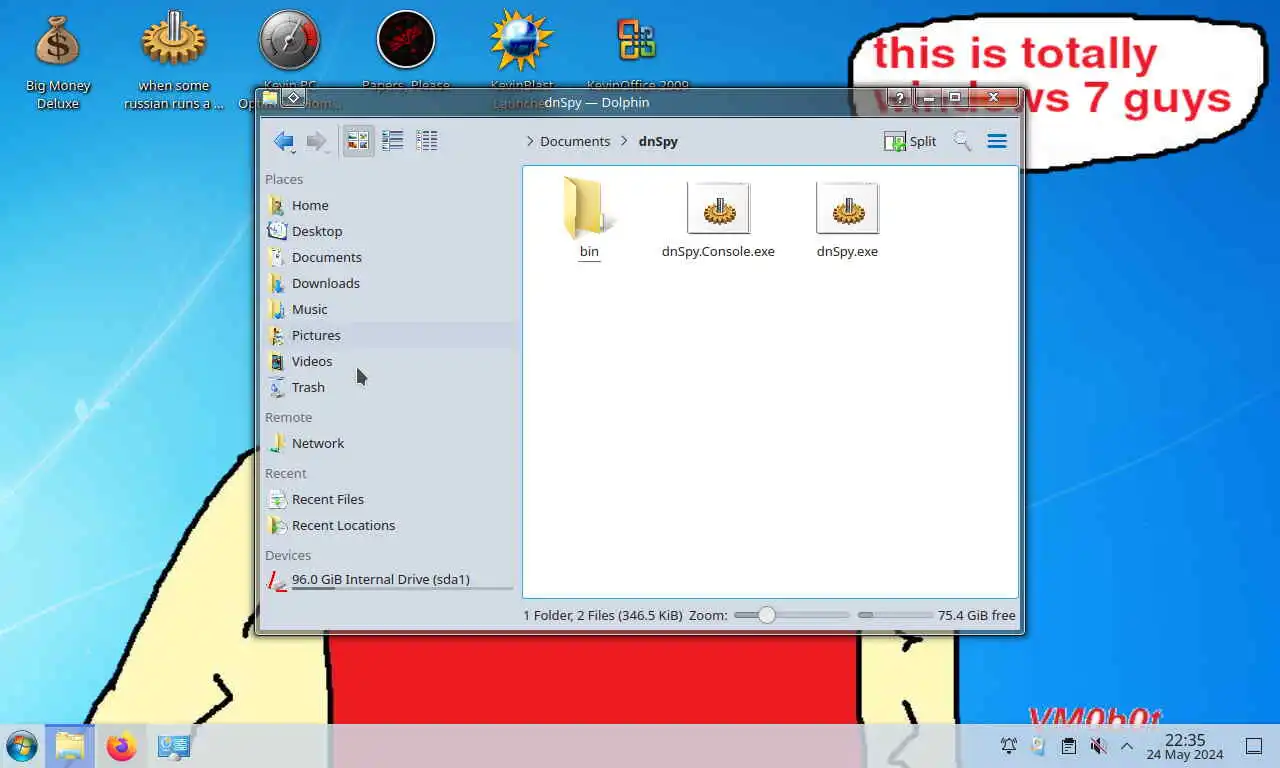Open Big Money Deluxe desktop icon
Image resolution: width=1280 pixels, height=768 pixels.
click(58, 63)
